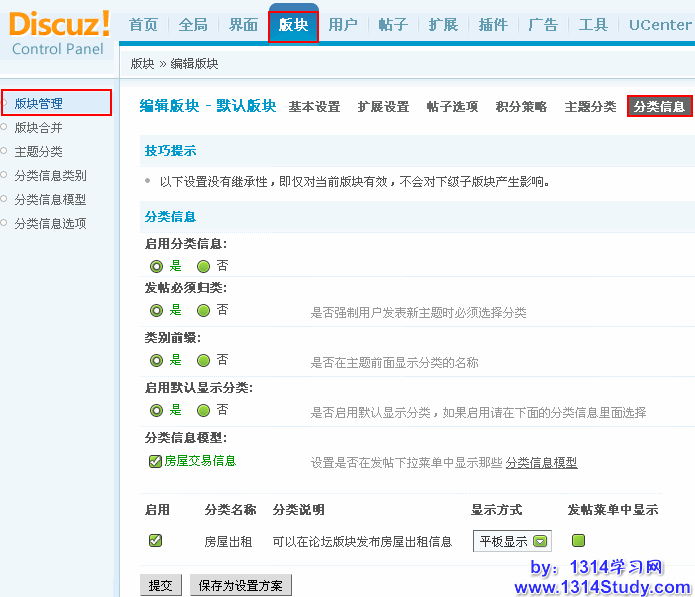Screen dimensions: 695x597
Task: Switch to the 积分策略 sub-tab
Action: pyautogui.click(x=521, y=107)
